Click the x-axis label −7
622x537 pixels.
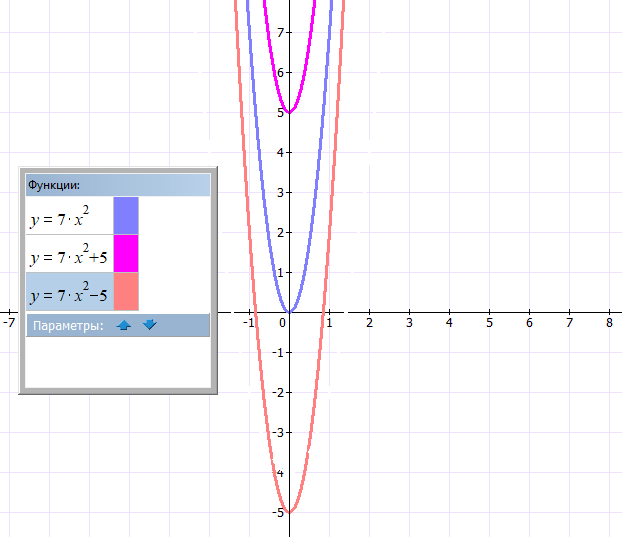(x=8, y=322)
